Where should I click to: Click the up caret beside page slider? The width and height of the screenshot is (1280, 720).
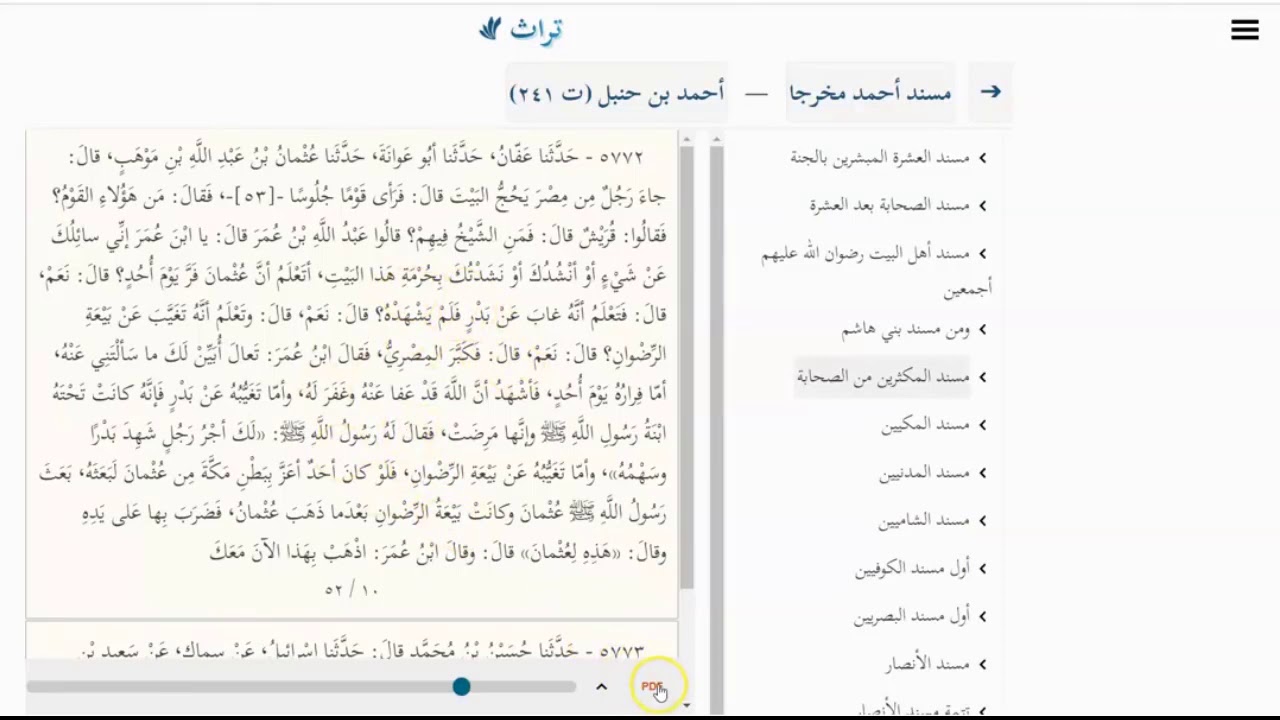click(x=601, y=687)
